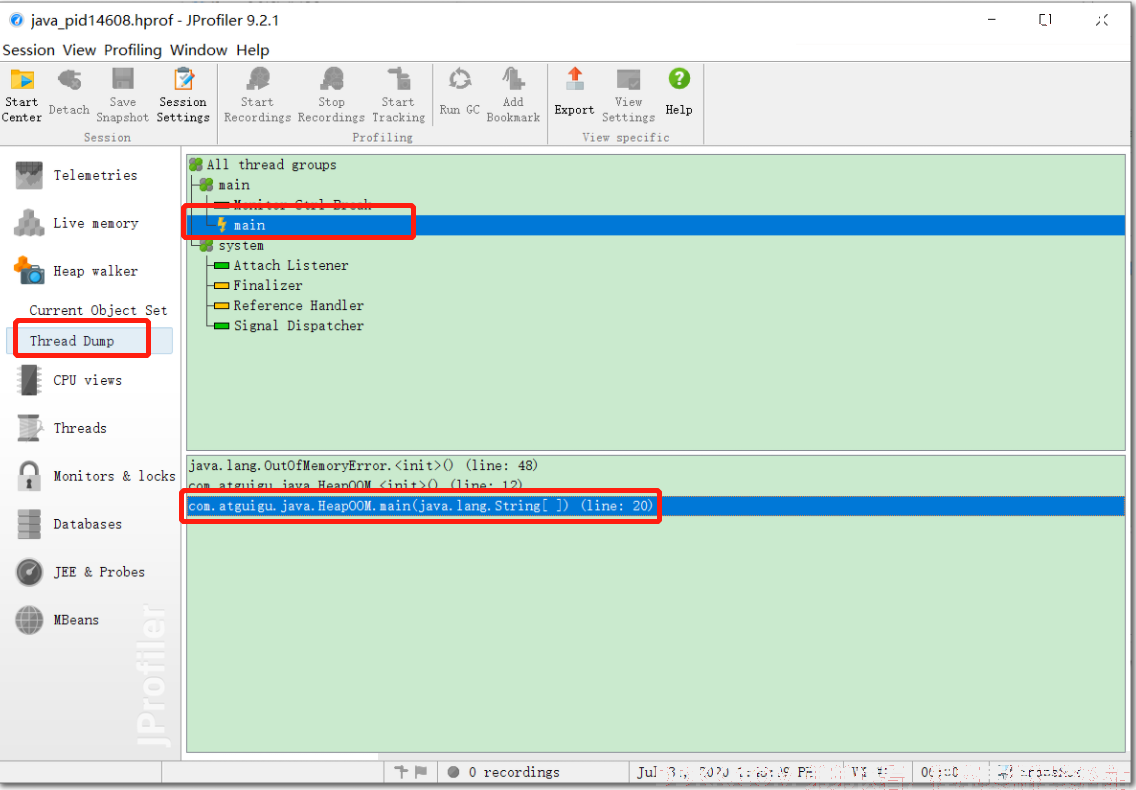1136x790 pixels.
Task: Click the pin icon in status bar
Action: tap(401, 772)
